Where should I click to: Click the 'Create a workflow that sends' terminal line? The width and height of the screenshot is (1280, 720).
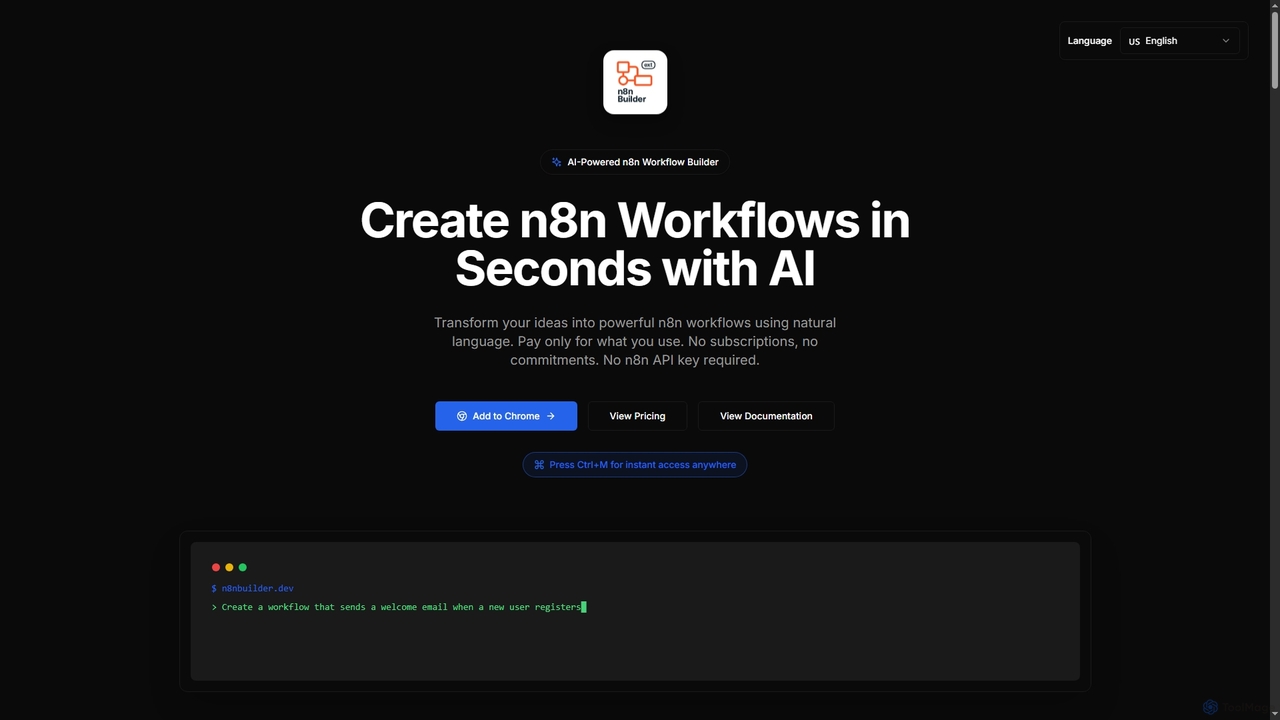(398, 607)
